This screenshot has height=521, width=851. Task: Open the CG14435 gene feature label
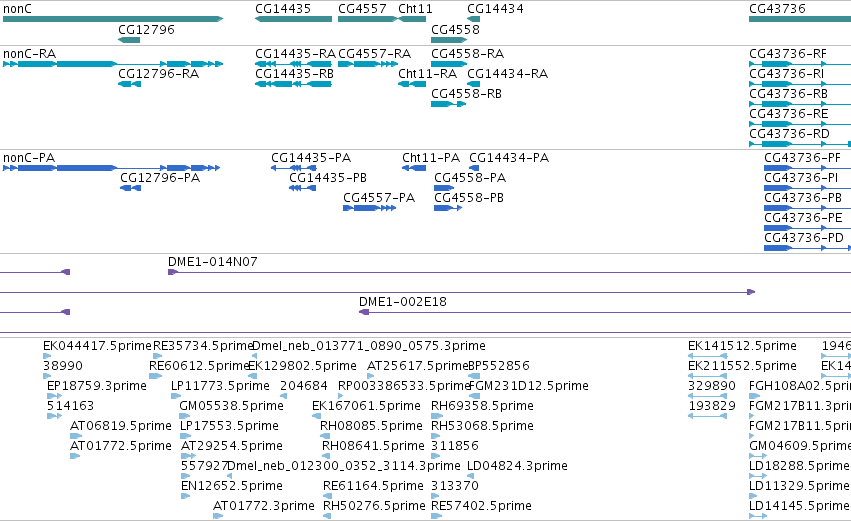tap(283, 9)
